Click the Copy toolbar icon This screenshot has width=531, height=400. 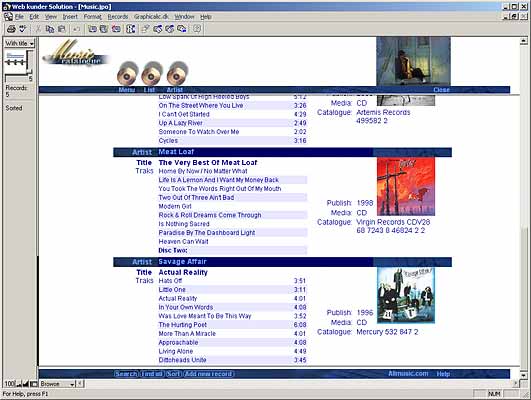50,29
